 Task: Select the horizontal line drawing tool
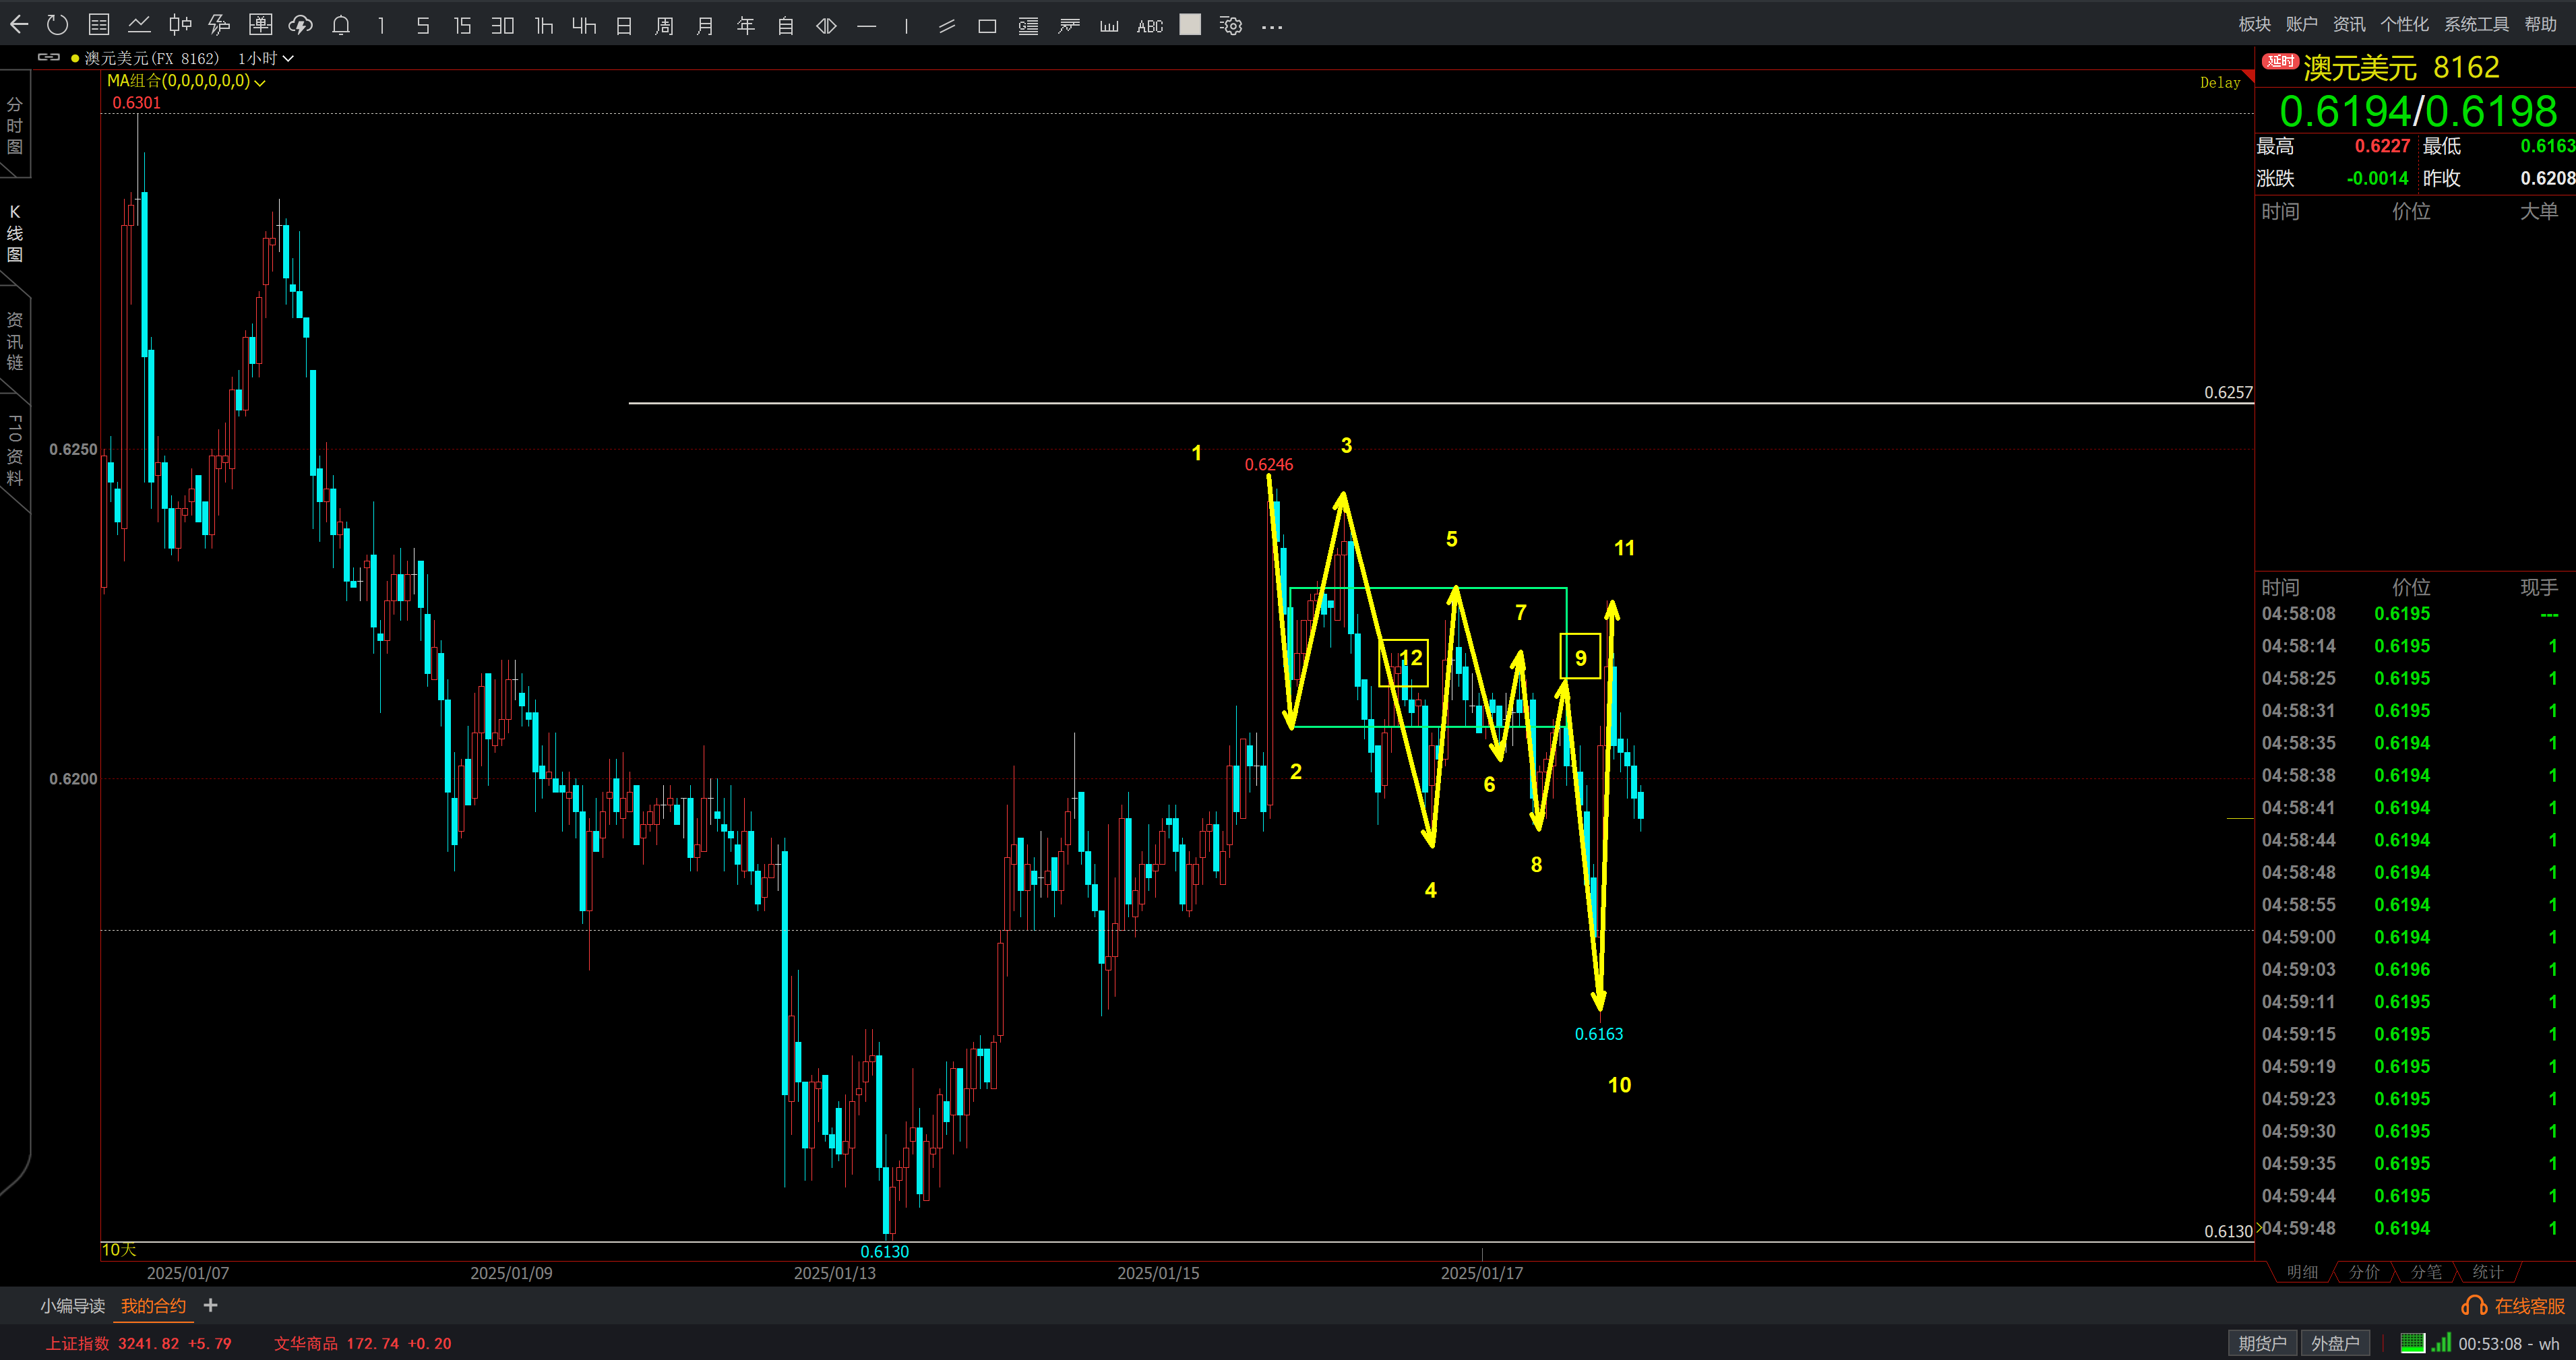(867, 26)
